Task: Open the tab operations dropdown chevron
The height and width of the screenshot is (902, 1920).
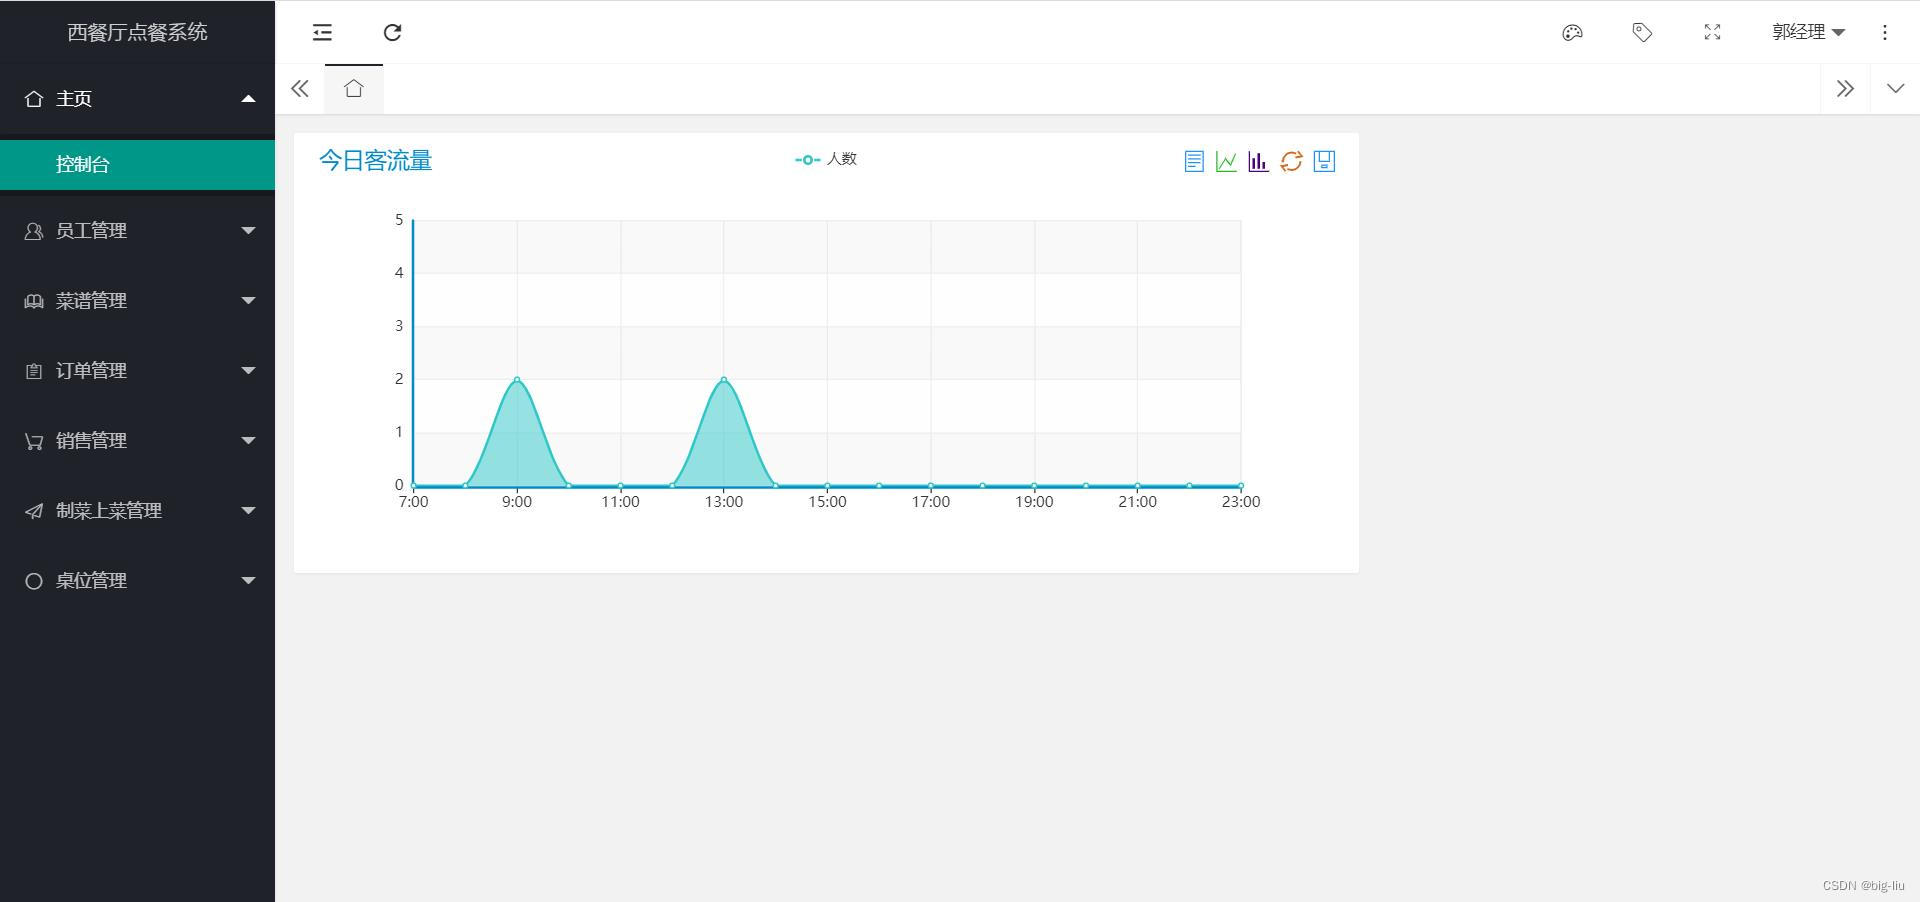Action: (1895, 89)
